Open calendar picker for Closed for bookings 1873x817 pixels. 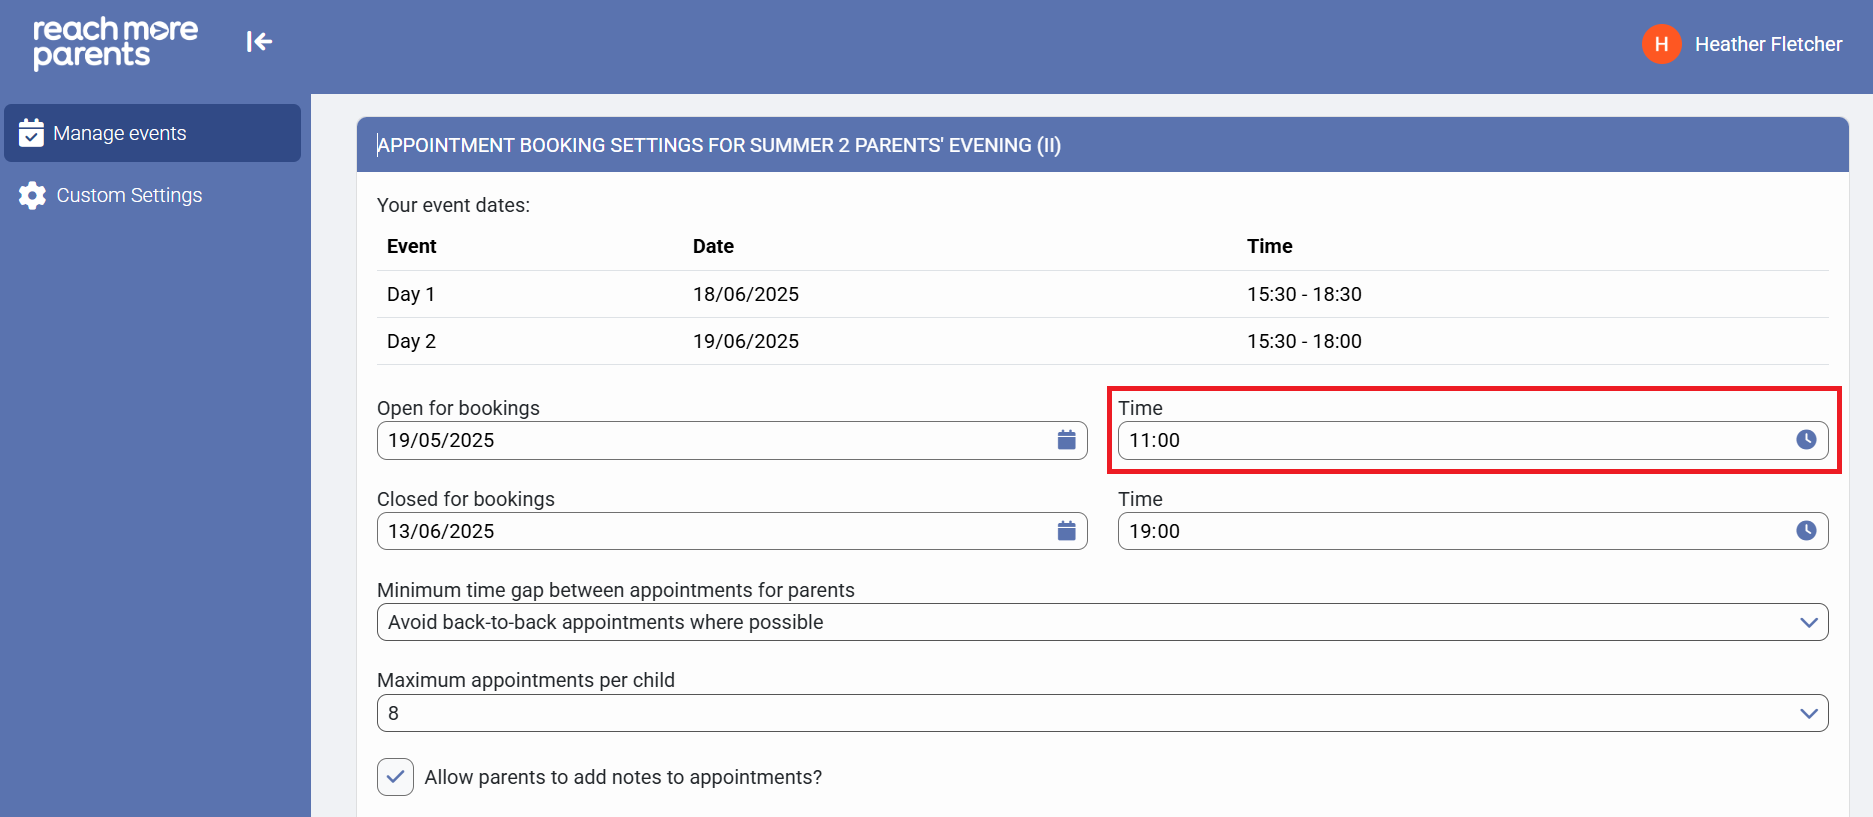point(1066,531)
